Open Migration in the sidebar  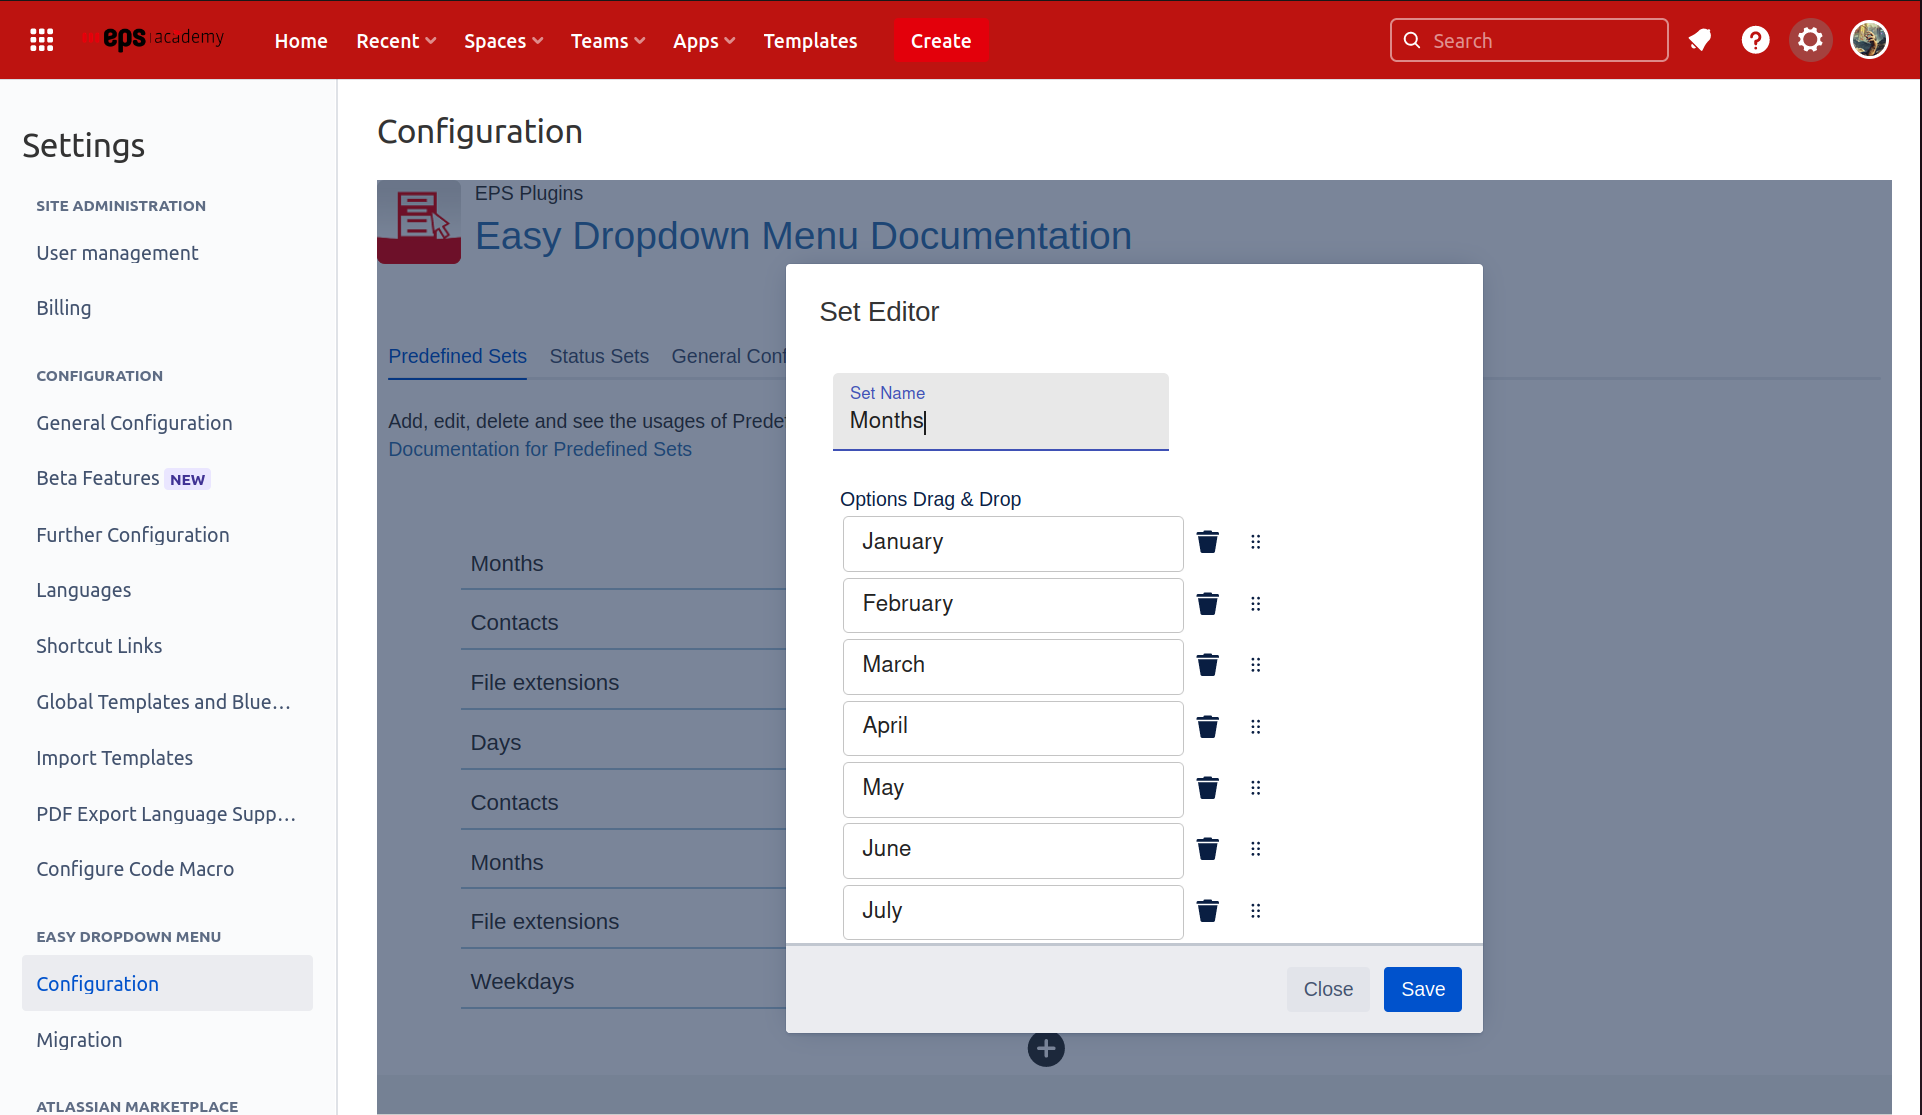coord(79,1040)
